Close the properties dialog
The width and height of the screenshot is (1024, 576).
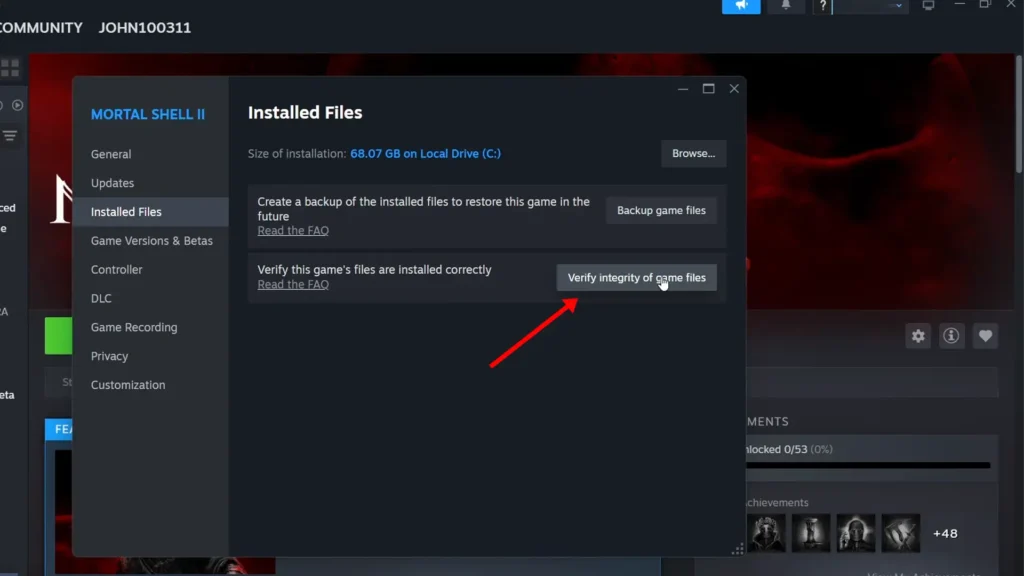734,88
